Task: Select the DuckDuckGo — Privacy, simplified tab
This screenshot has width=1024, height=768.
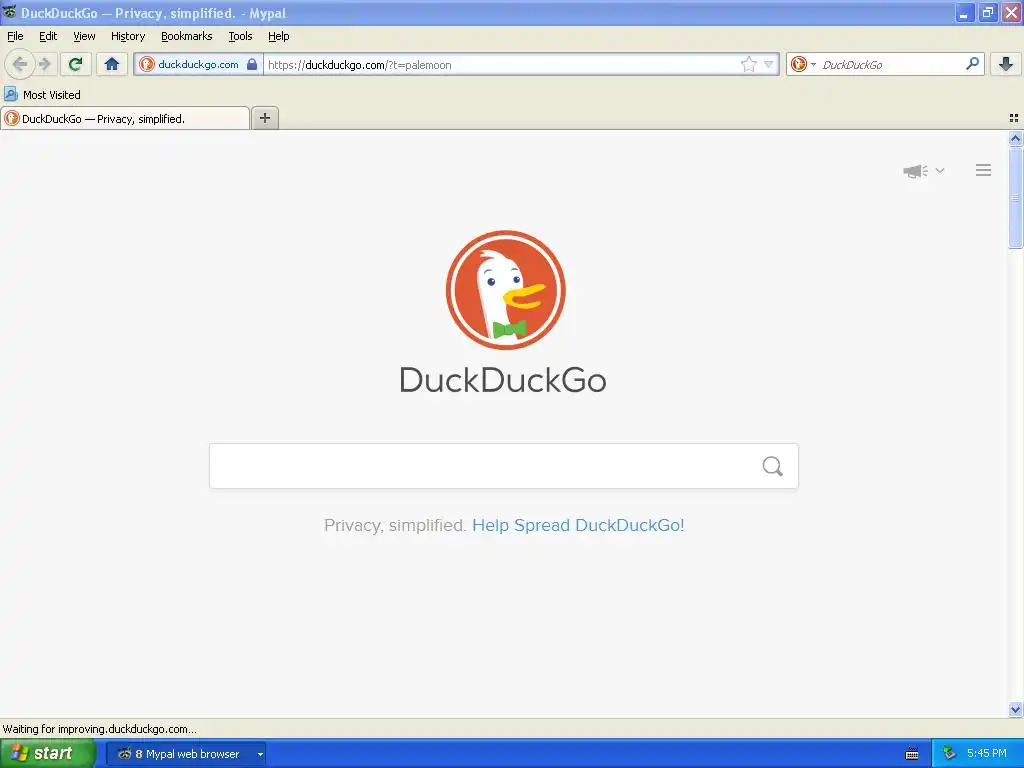Action: [x=125, y=118]
